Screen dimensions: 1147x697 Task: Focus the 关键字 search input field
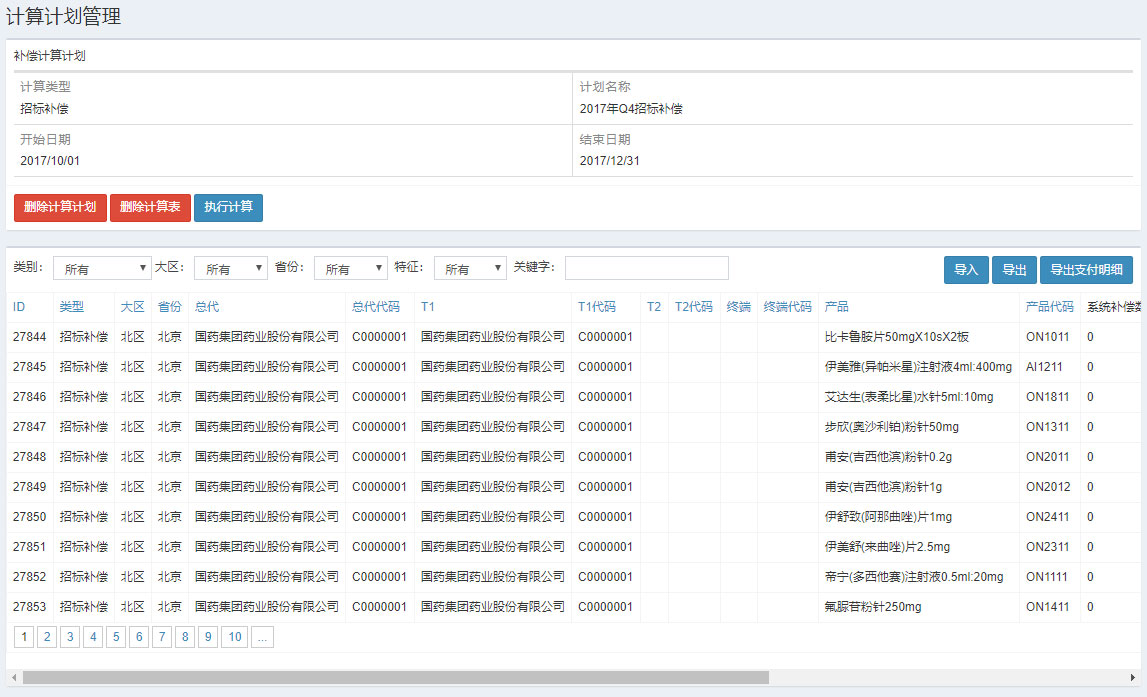tap(646, 268)
